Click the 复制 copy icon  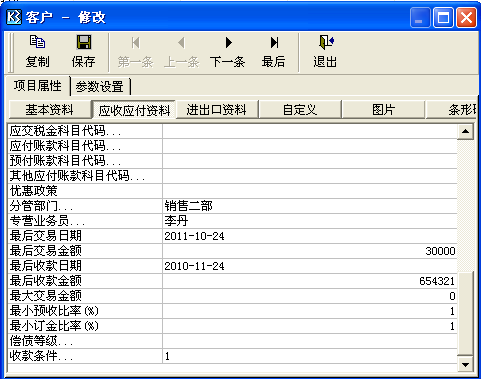point(37,42)
